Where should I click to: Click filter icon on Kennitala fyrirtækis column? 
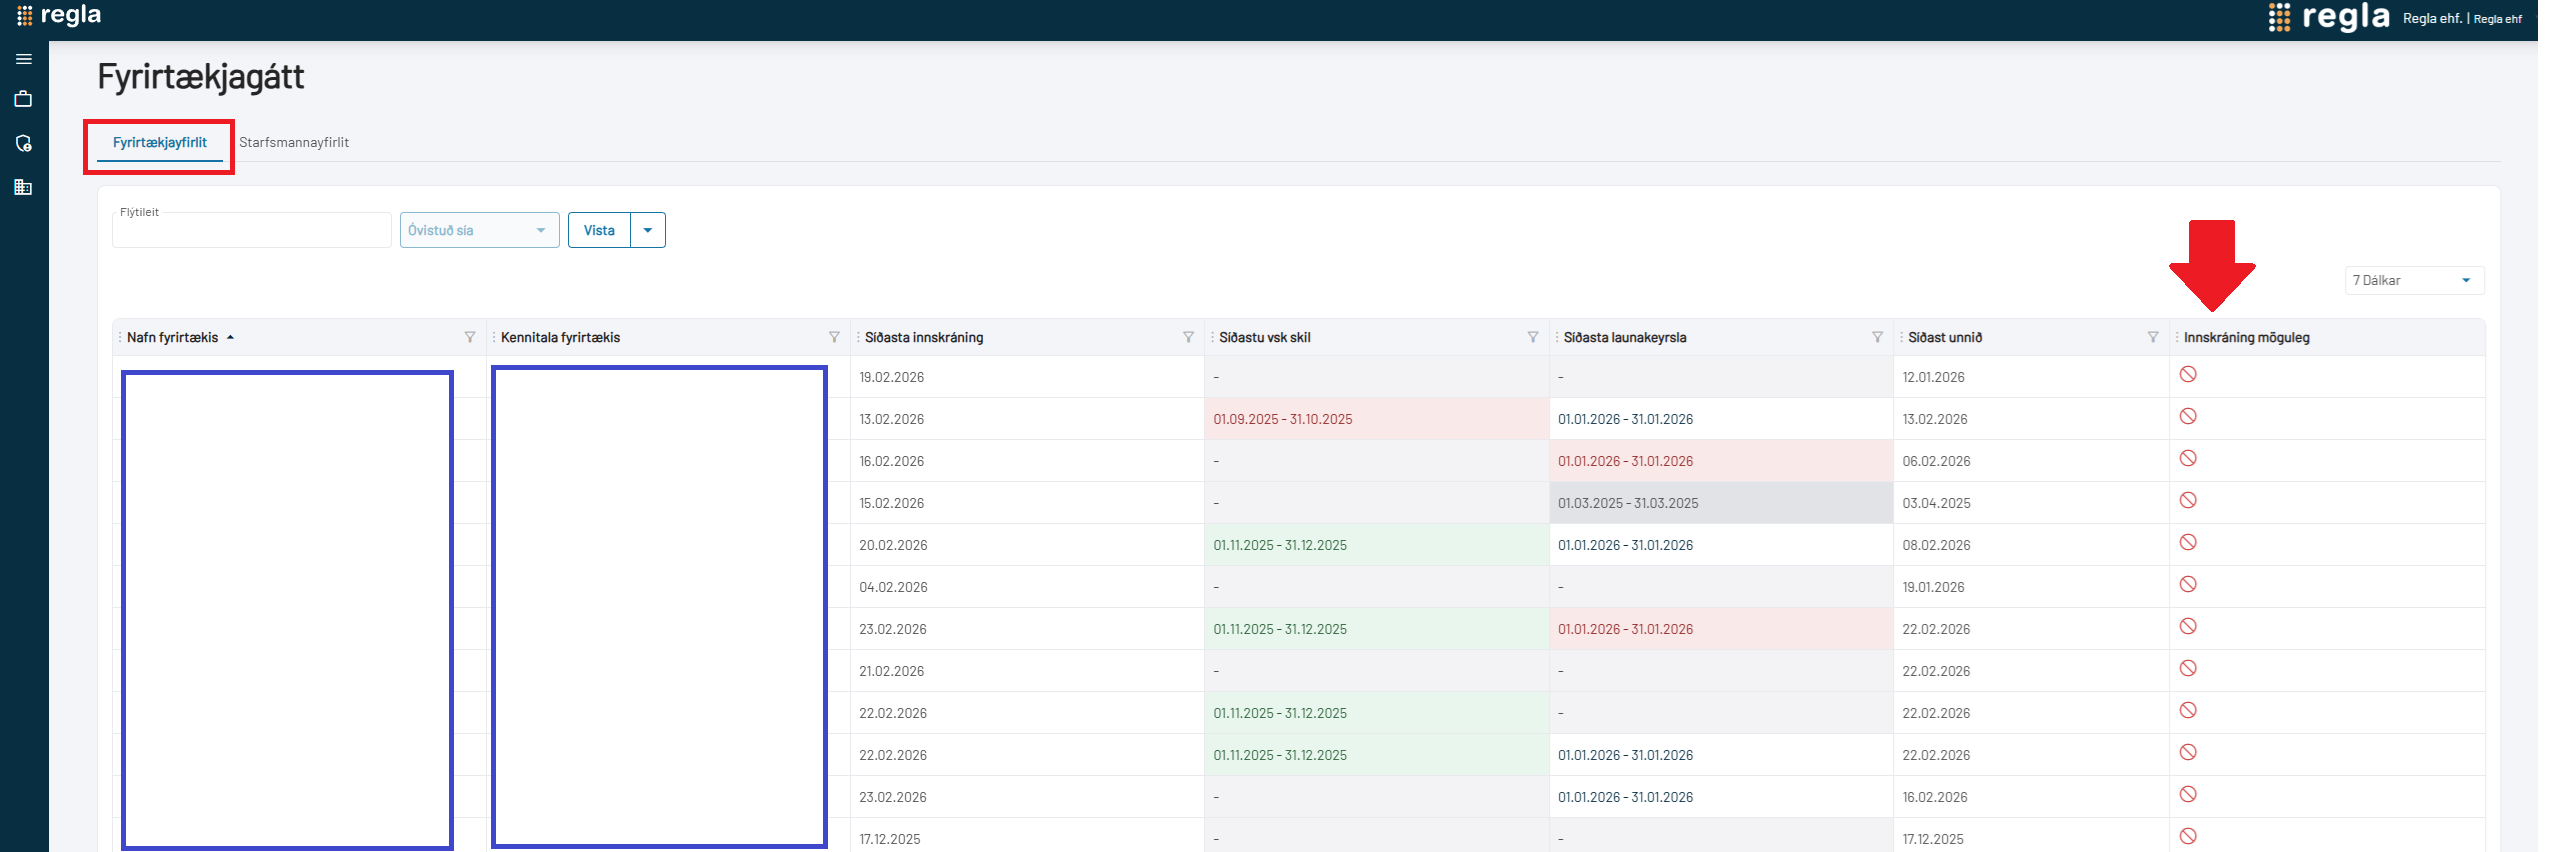(x=834, y=338)
